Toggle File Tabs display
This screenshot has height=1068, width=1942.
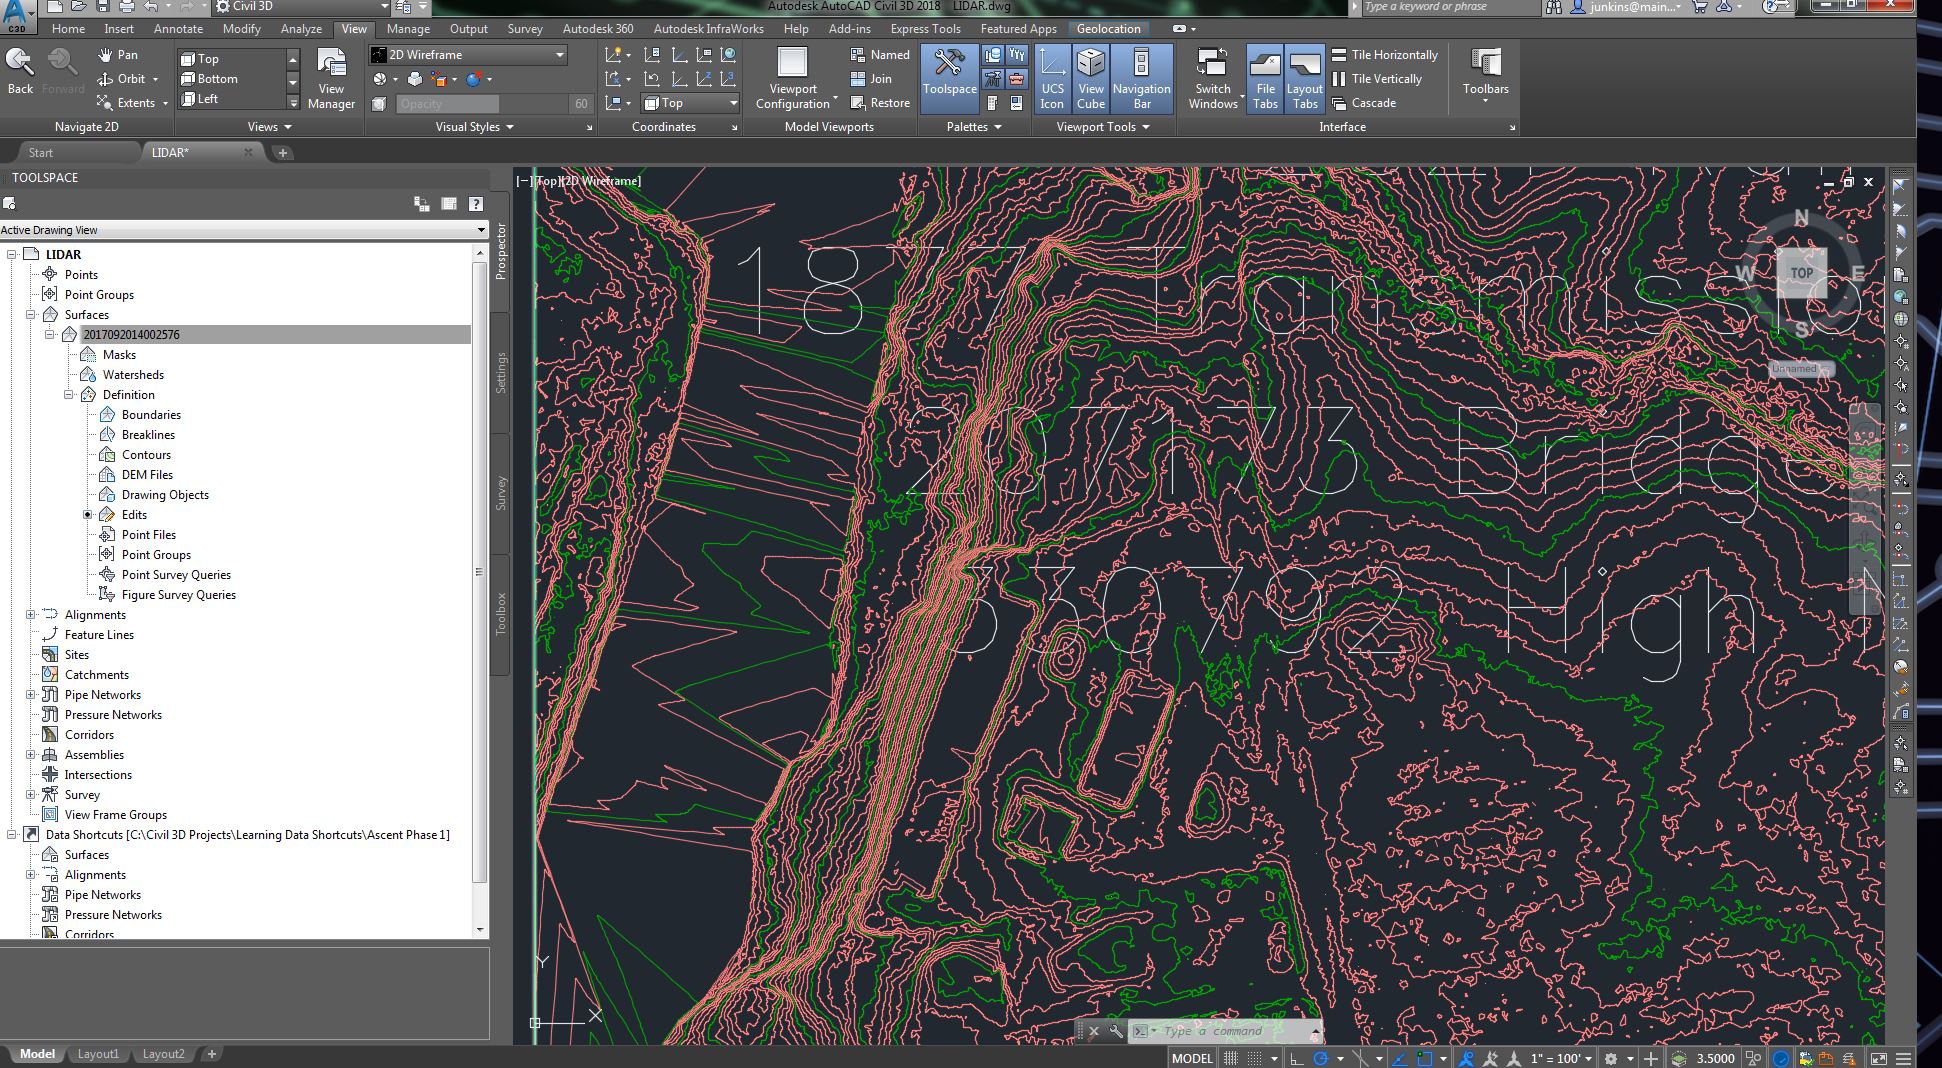click(1265, 77)
